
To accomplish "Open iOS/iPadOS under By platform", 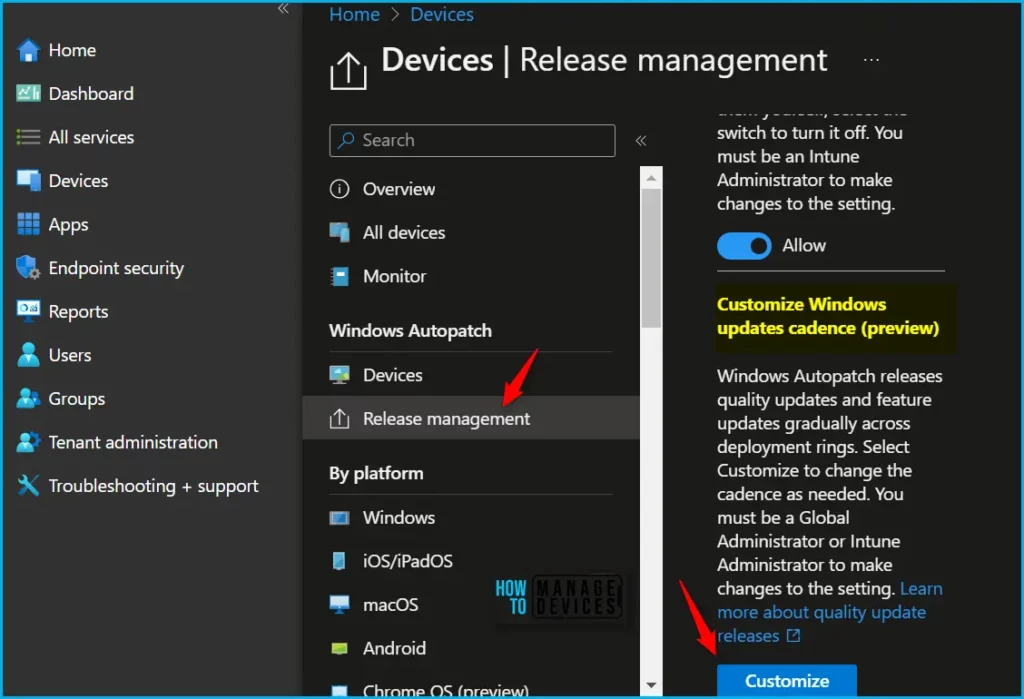I will tap(408, 561).
